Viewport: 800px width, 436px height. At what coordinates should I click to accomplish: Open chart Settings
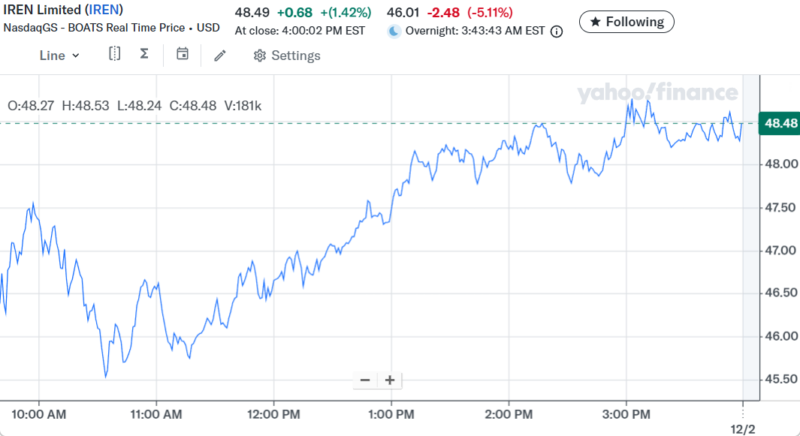click(x=287, y=55)
